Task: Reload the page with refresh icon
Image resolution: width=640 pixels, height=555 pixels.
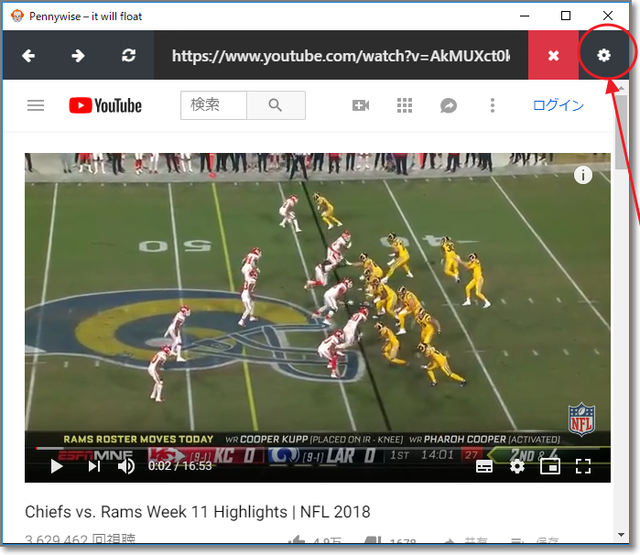Action: point(128,56)
